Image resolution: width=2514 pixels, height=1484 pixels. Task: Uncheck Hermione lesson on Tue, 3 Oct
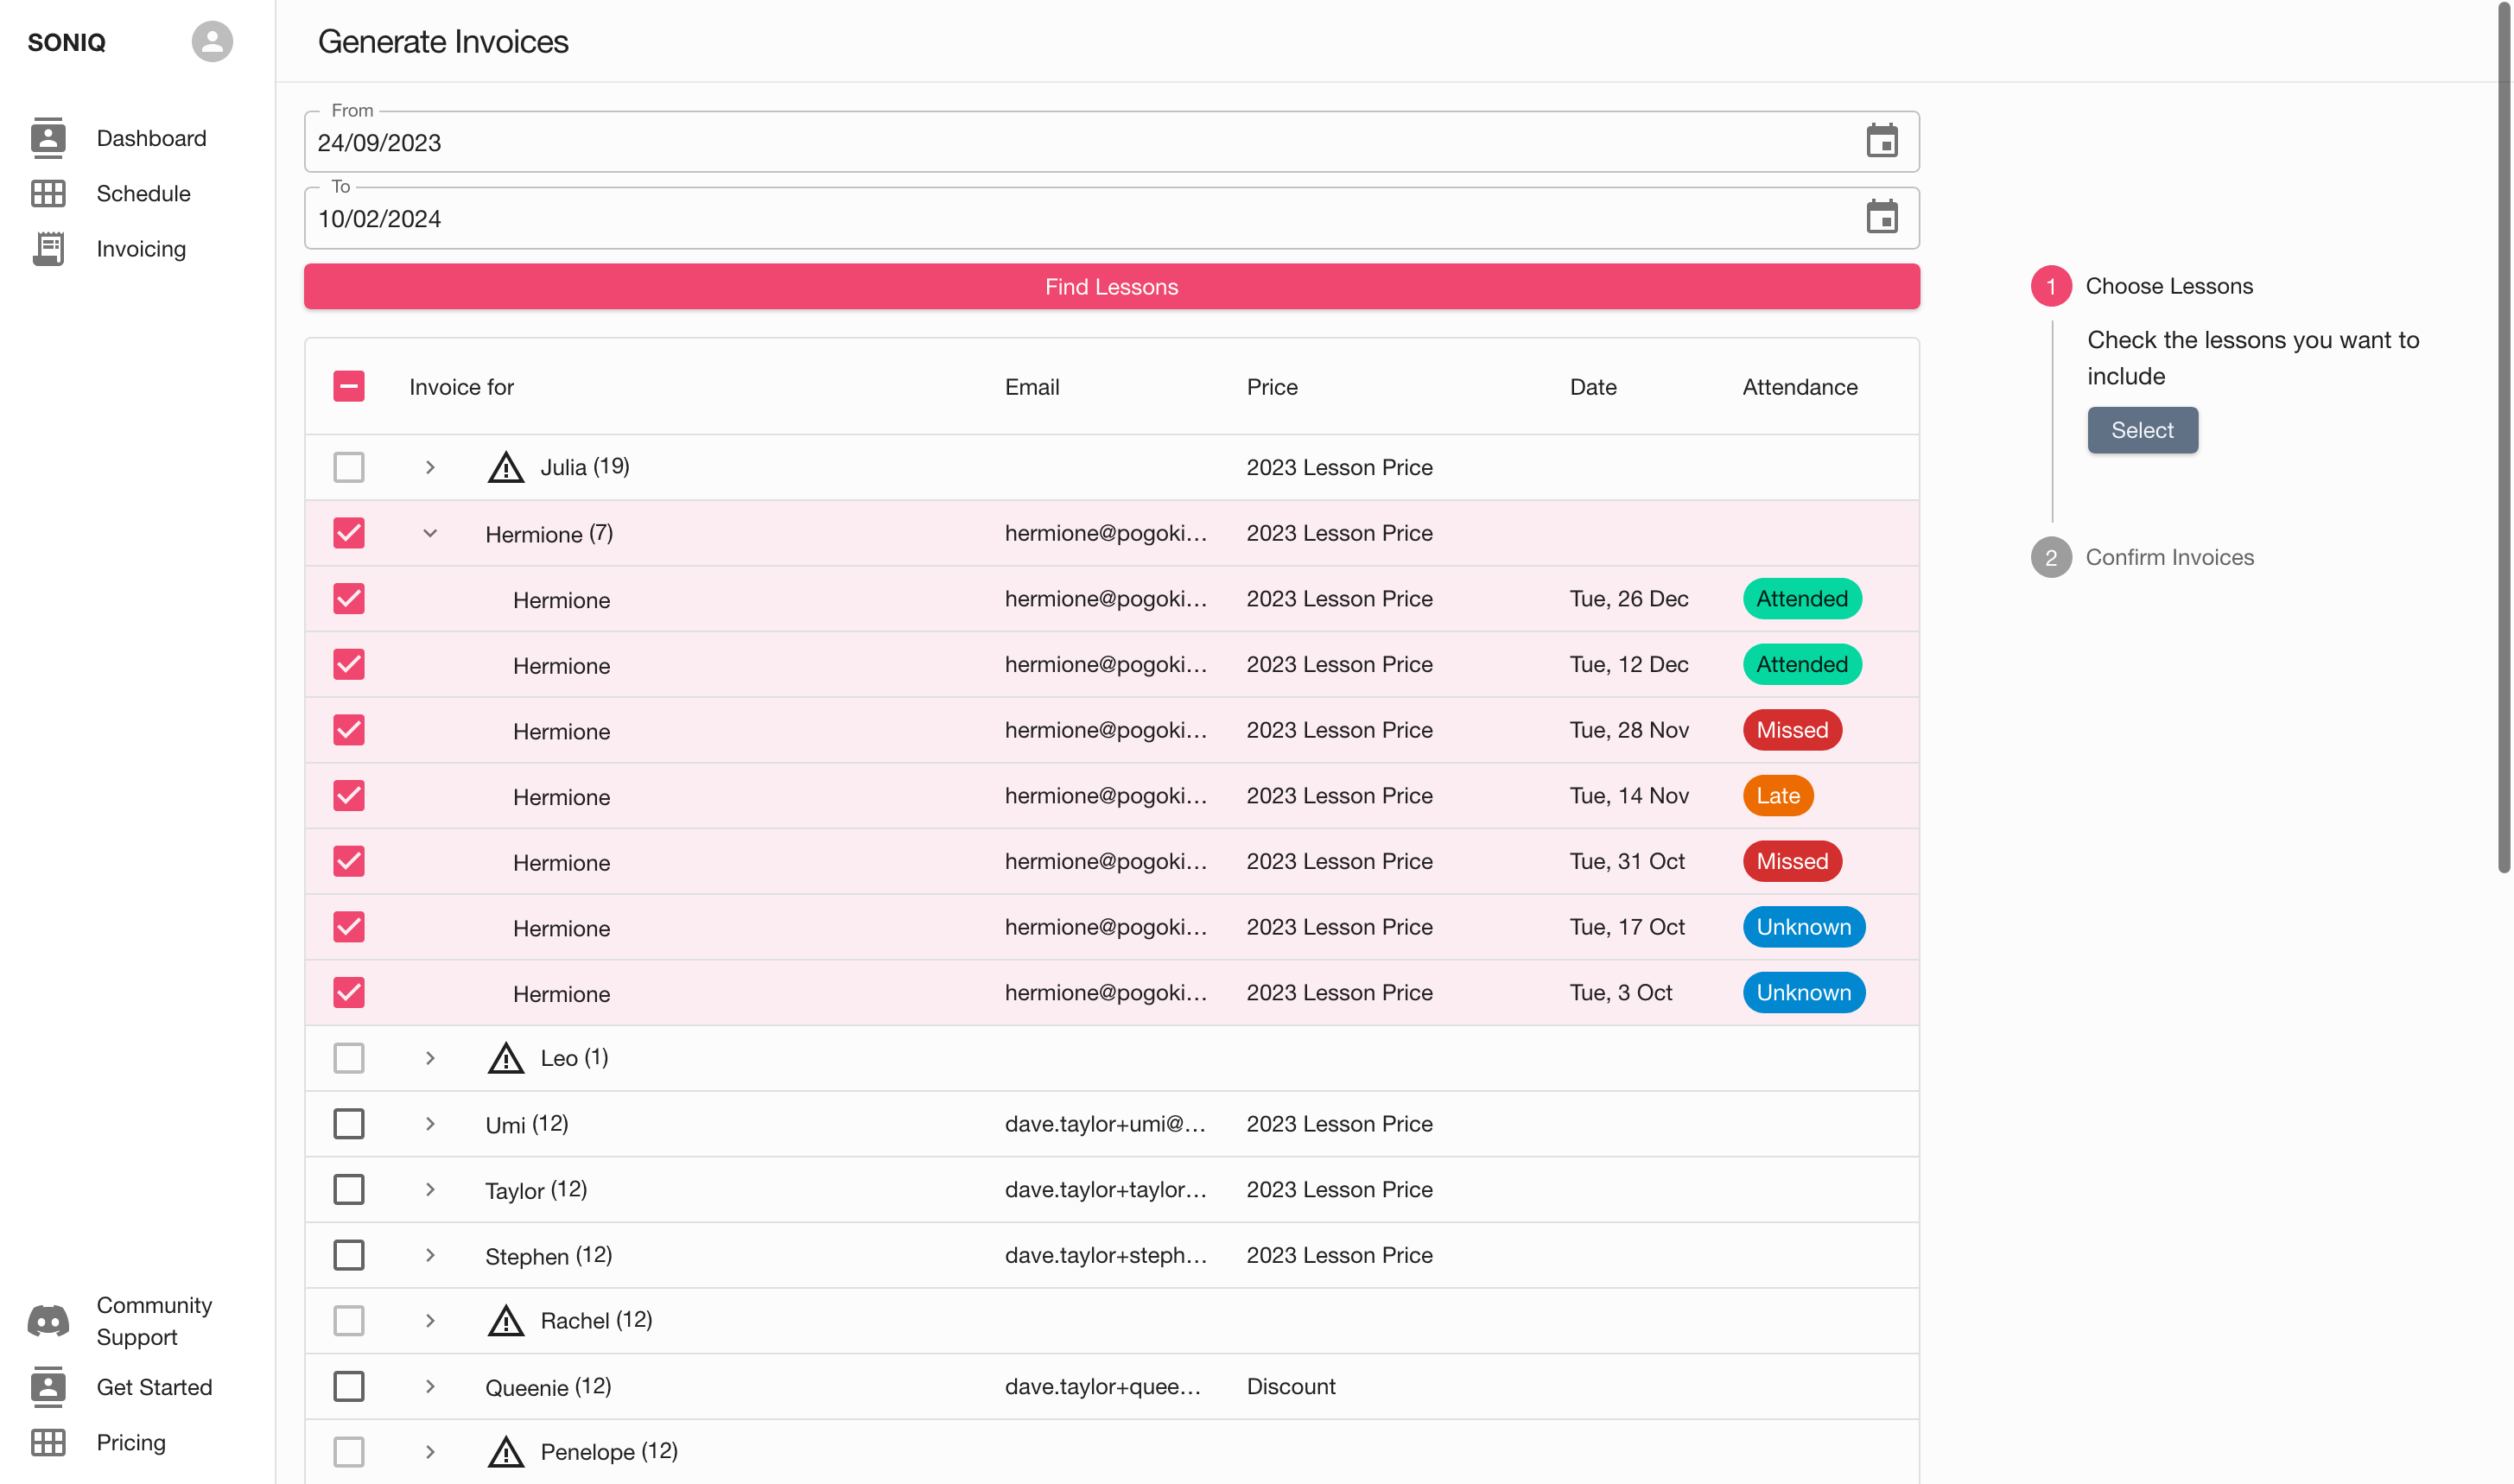coord(348,992)
